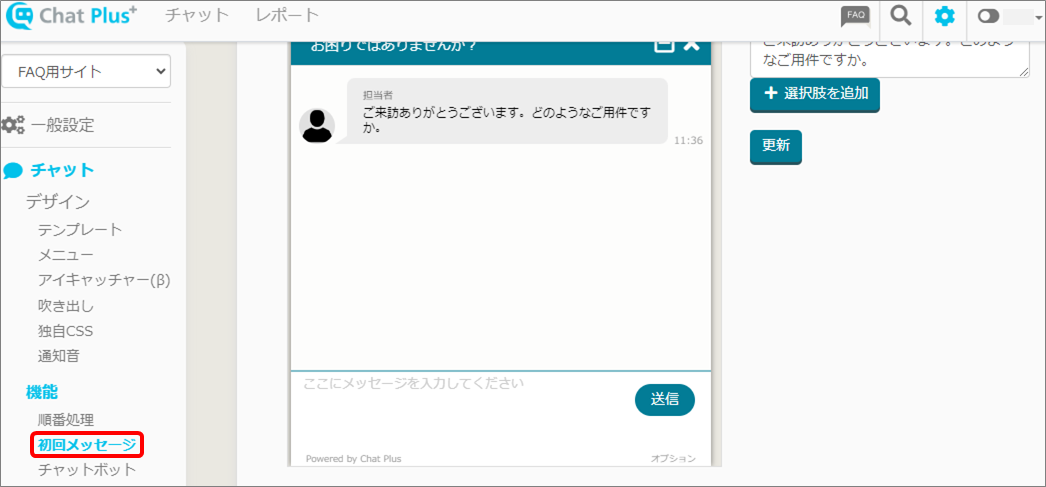Toggle the online status switch
This screenshot has height=487, width=1046.
(989, 17)
